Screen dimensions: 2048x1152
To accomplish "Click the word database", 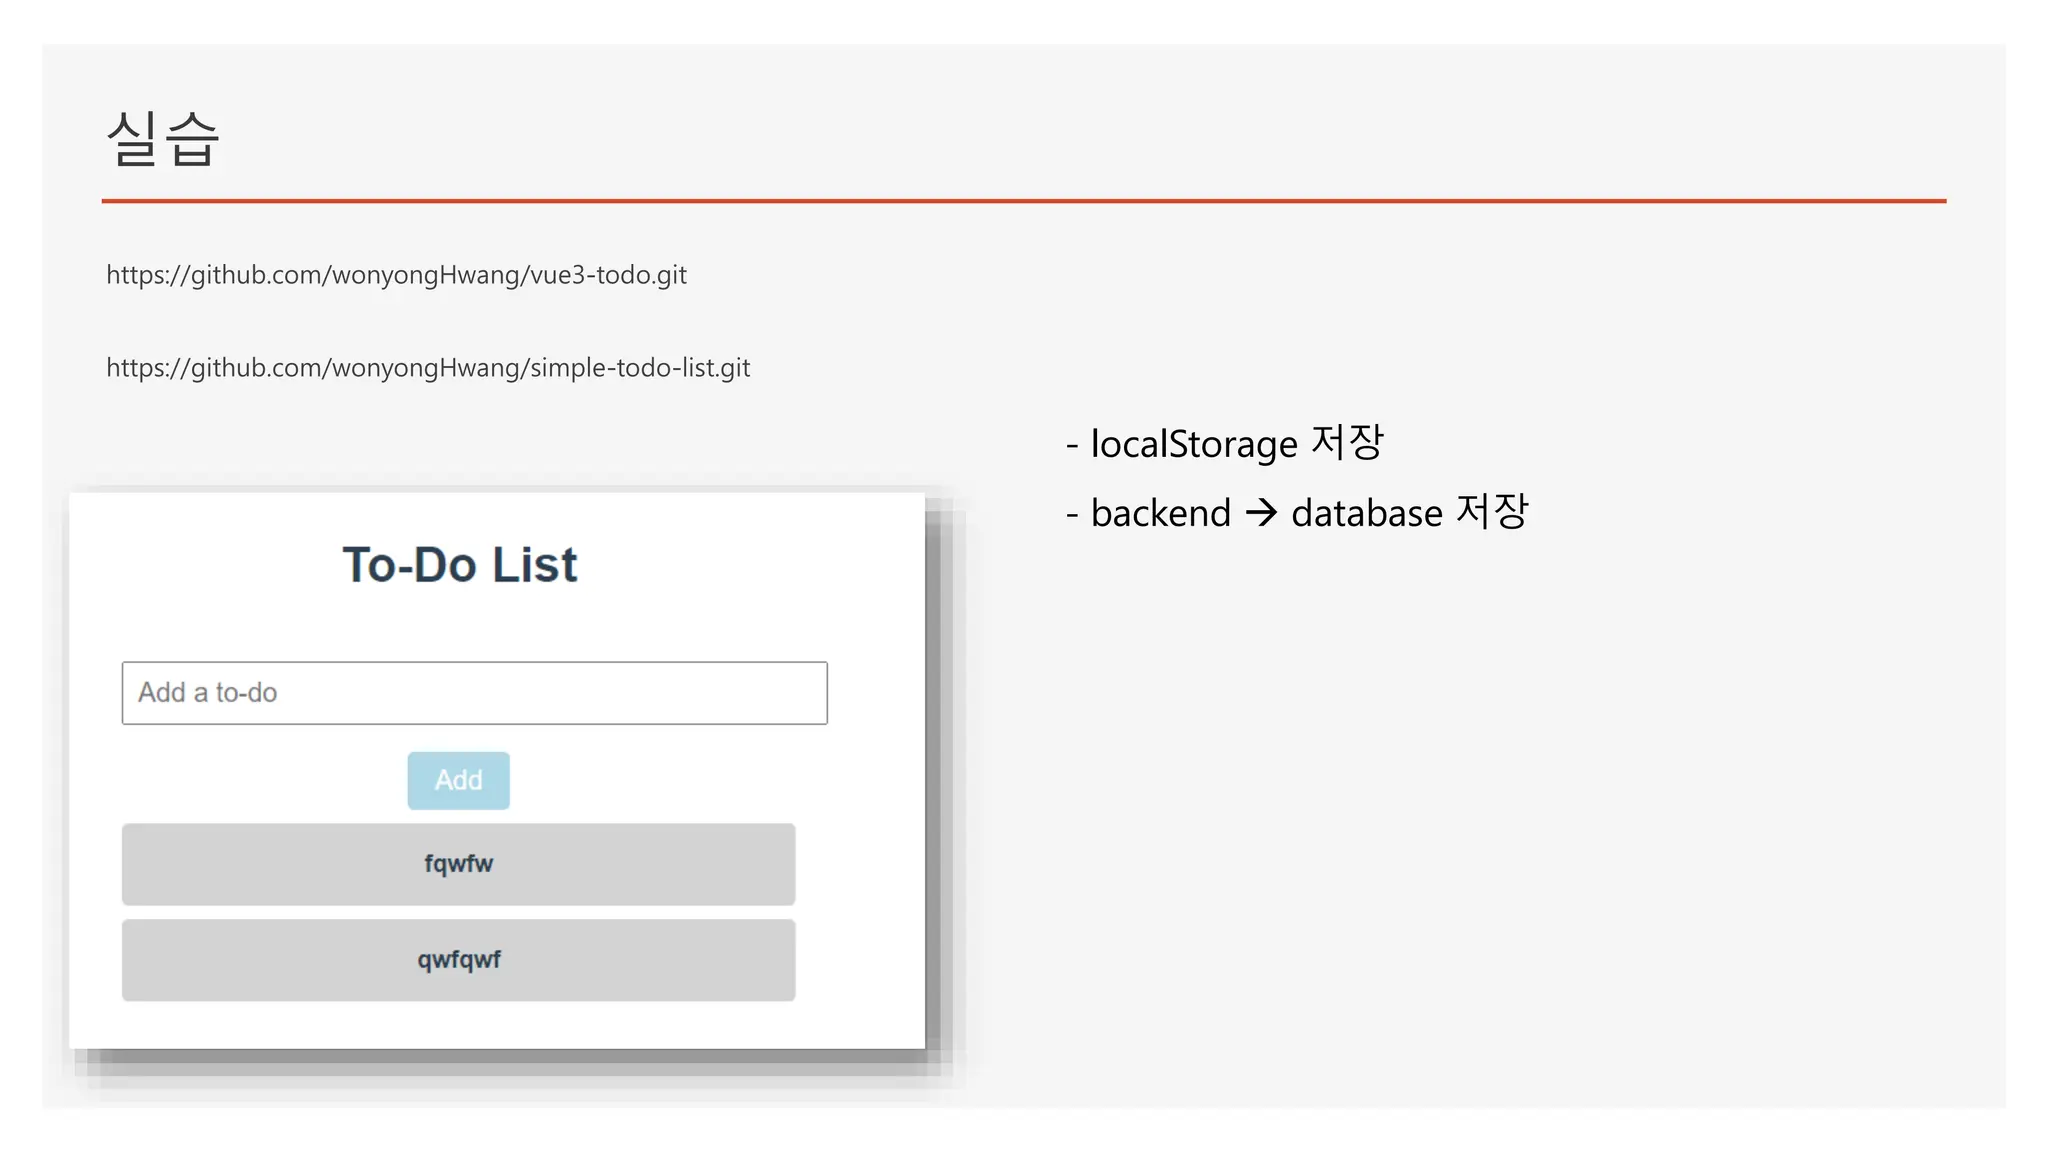I will pyautogui.click(x=1366, y=513).
